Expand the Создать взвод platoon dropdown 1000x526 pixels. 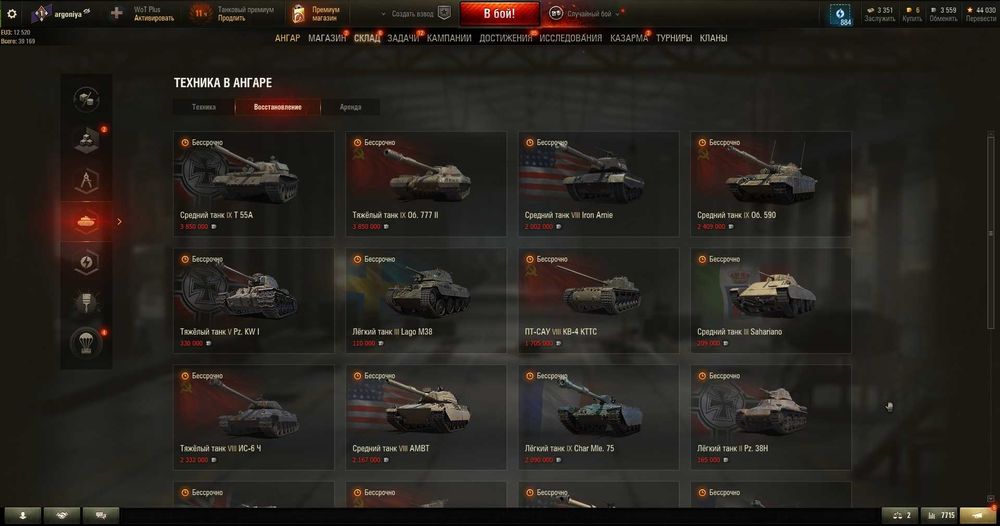click(x=415, y=13)
